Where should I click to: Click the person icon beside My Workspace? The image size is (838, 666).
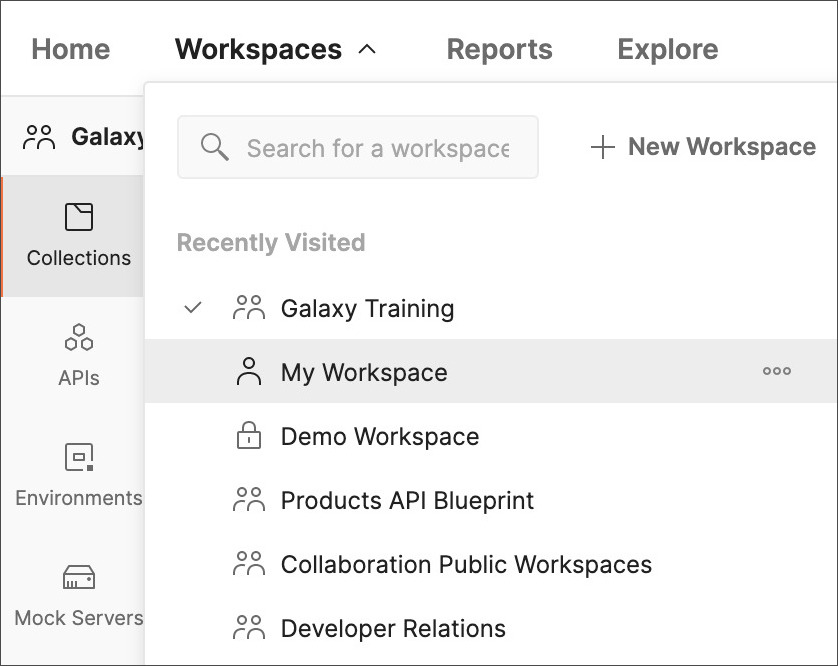point(247,372)
